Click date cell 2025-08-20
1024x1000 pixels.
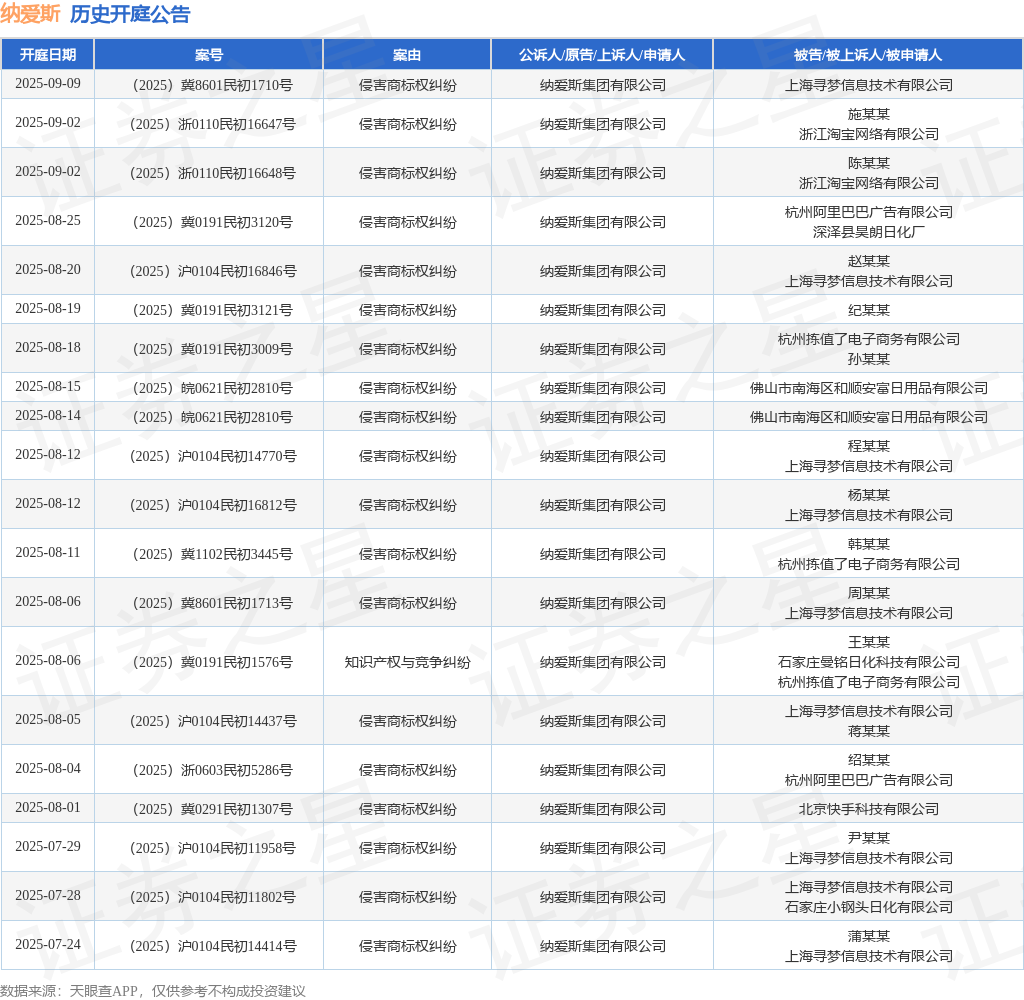tap(48, 270)
